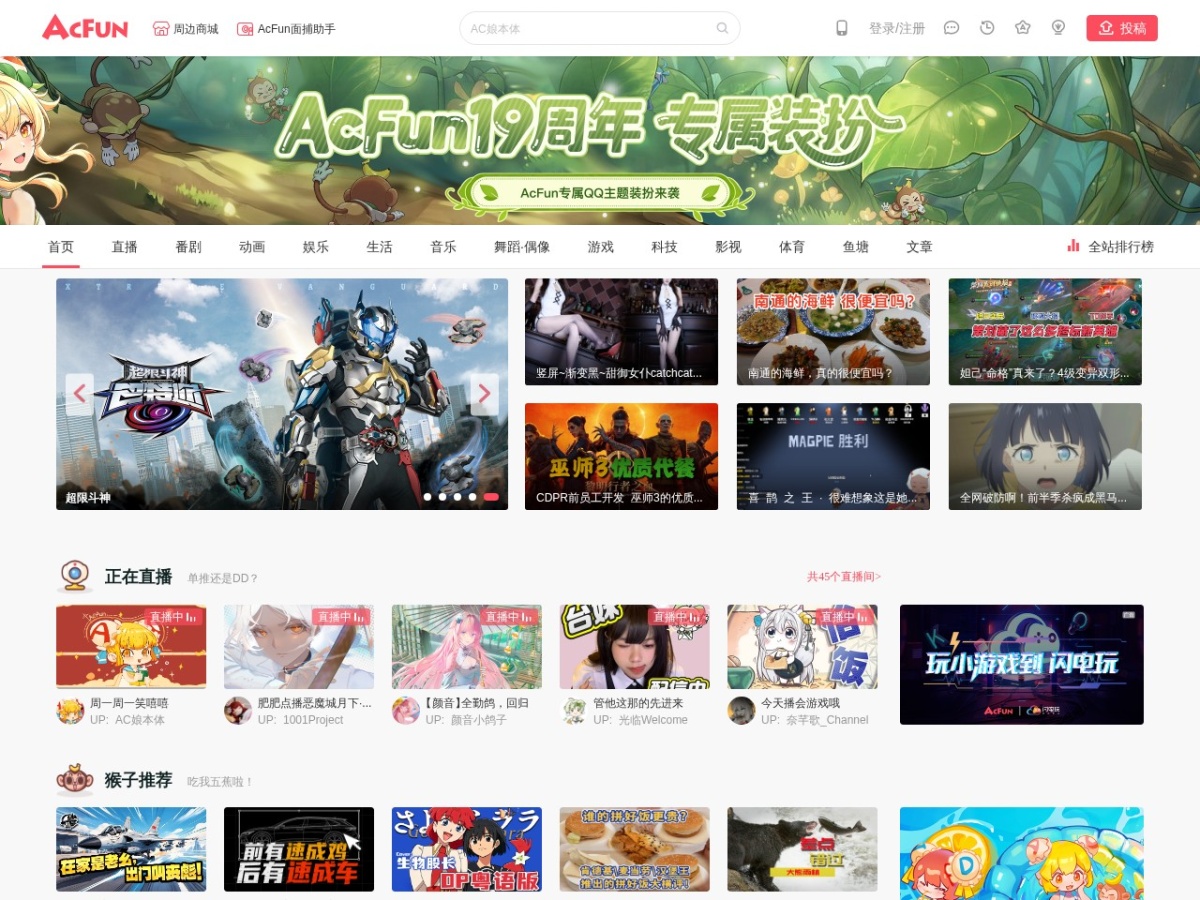
Task: Open the watch history clock icon
Action: 987,28
